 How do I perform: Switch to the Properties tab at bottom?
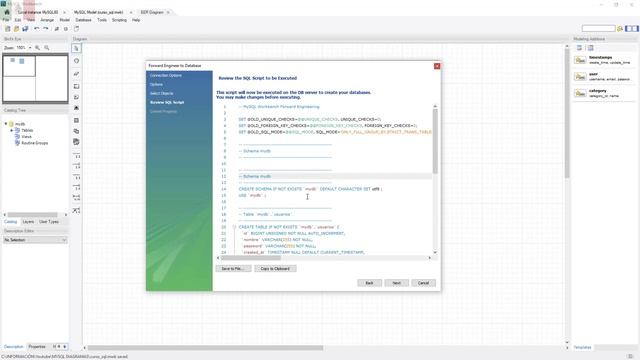[37, 347]
